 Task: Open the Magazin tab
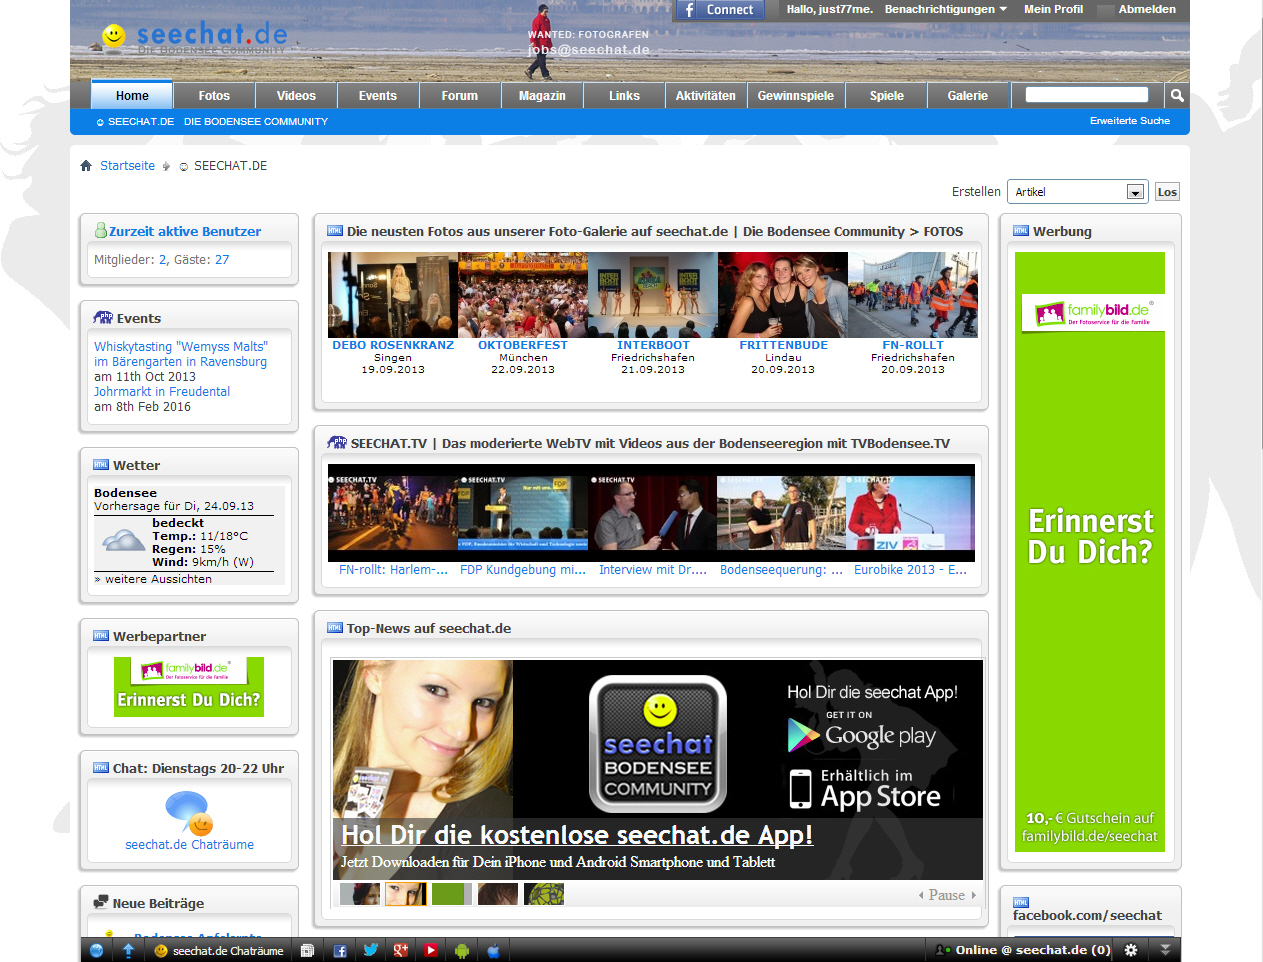tap(542, 96)
